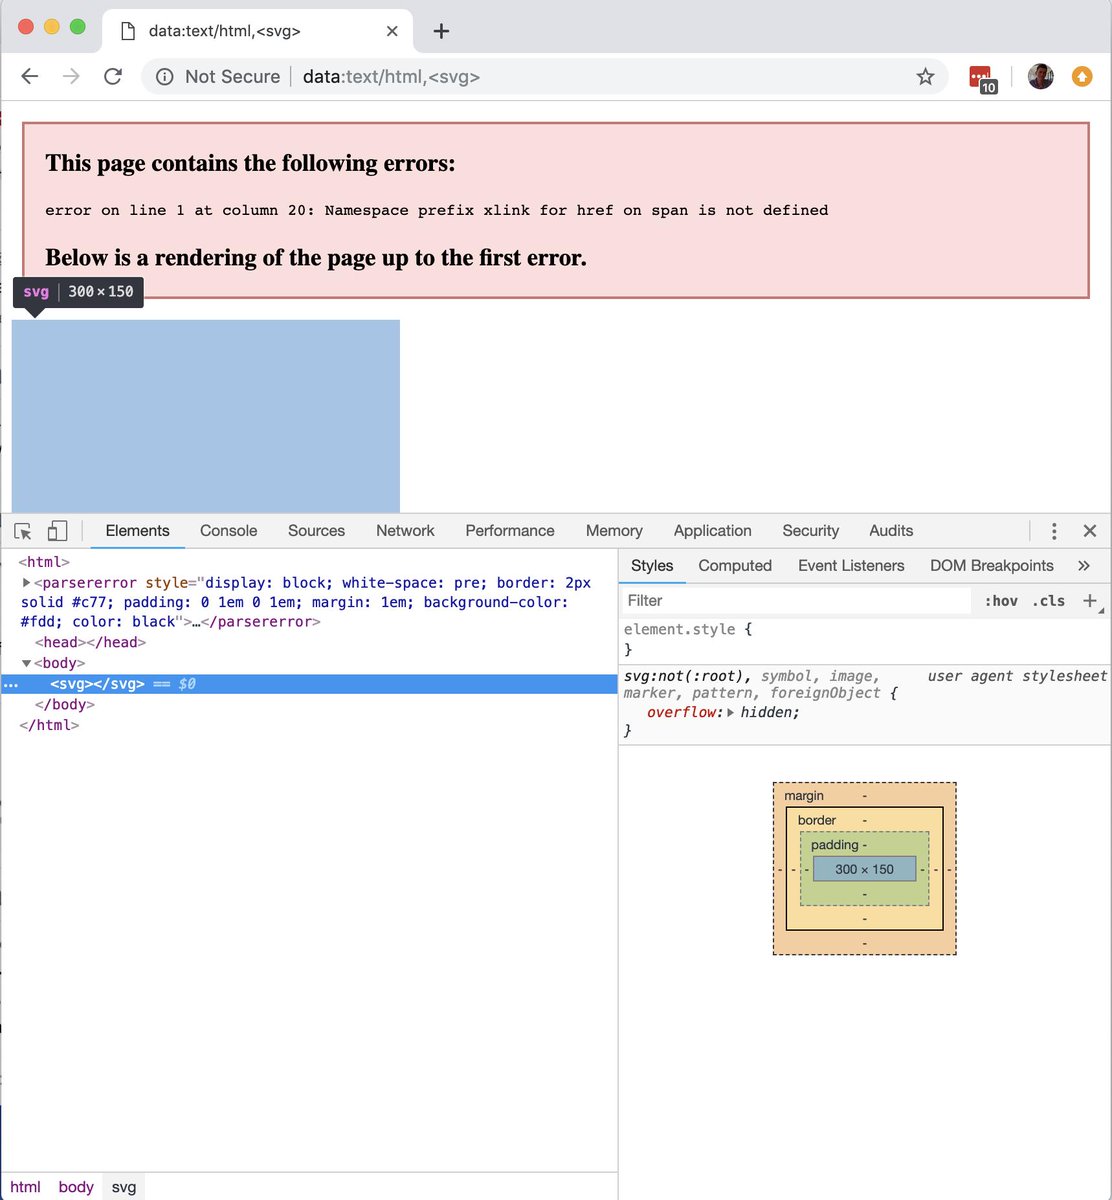
Task: Select the inspect element cursor icon
Action: point(22,531)
